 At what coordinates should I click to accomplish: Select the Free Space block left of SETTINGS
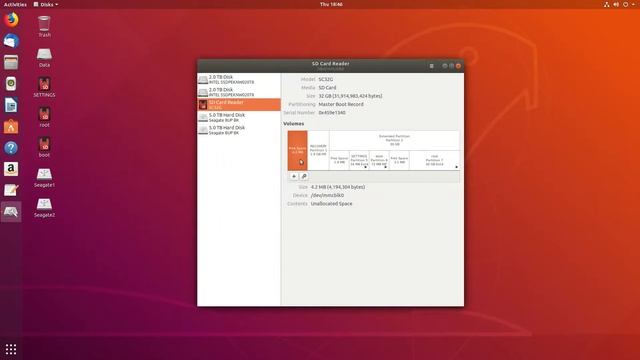(340, 160)
